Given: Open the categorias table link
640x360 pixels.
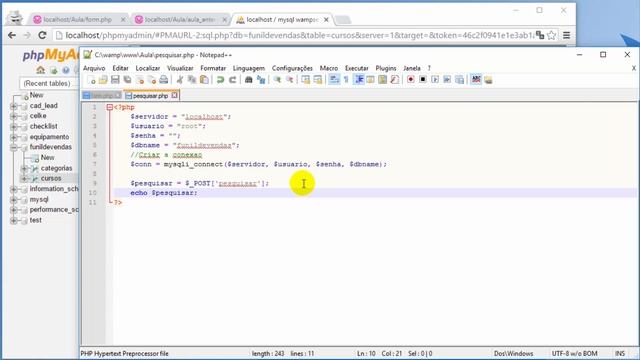Looking at the screenshot, I should (56, 168).
